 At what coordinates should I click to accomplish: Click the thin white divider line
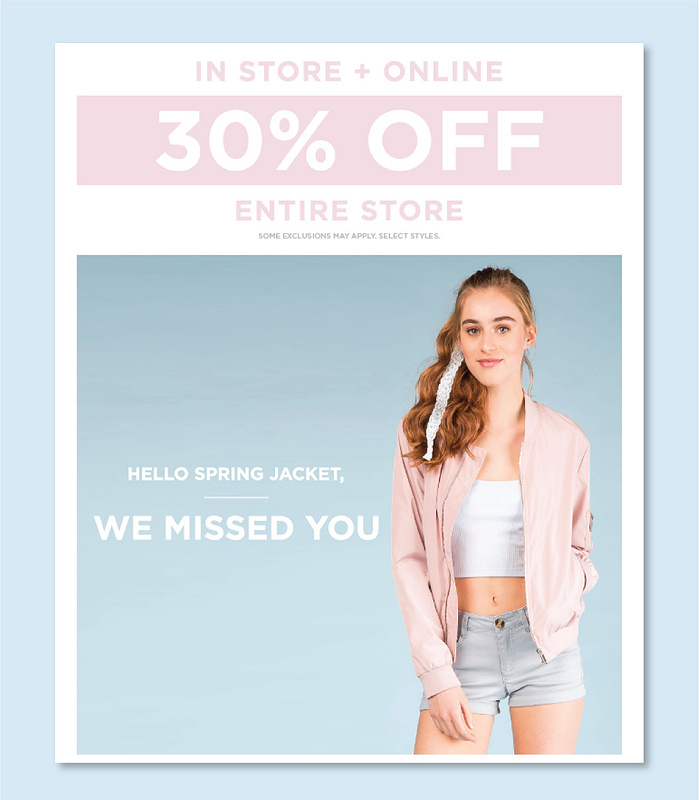pyautogui.click(x=236, y=497)
